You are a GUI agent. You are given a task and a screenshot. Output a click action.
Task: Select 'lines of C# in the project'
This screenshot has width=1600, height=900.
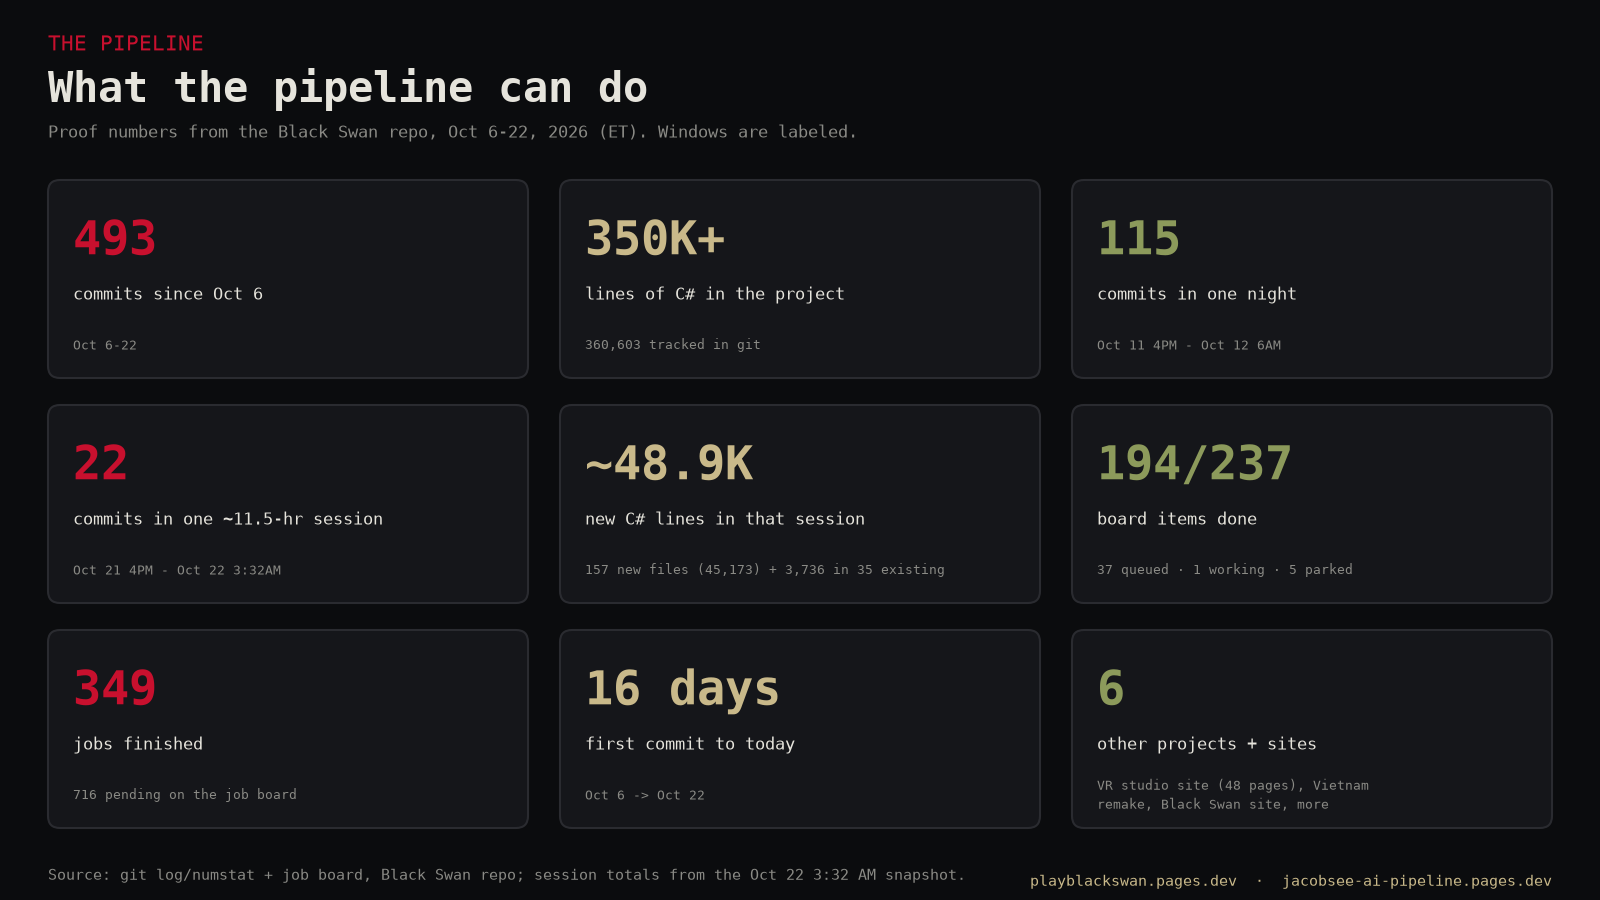(715, 294)
